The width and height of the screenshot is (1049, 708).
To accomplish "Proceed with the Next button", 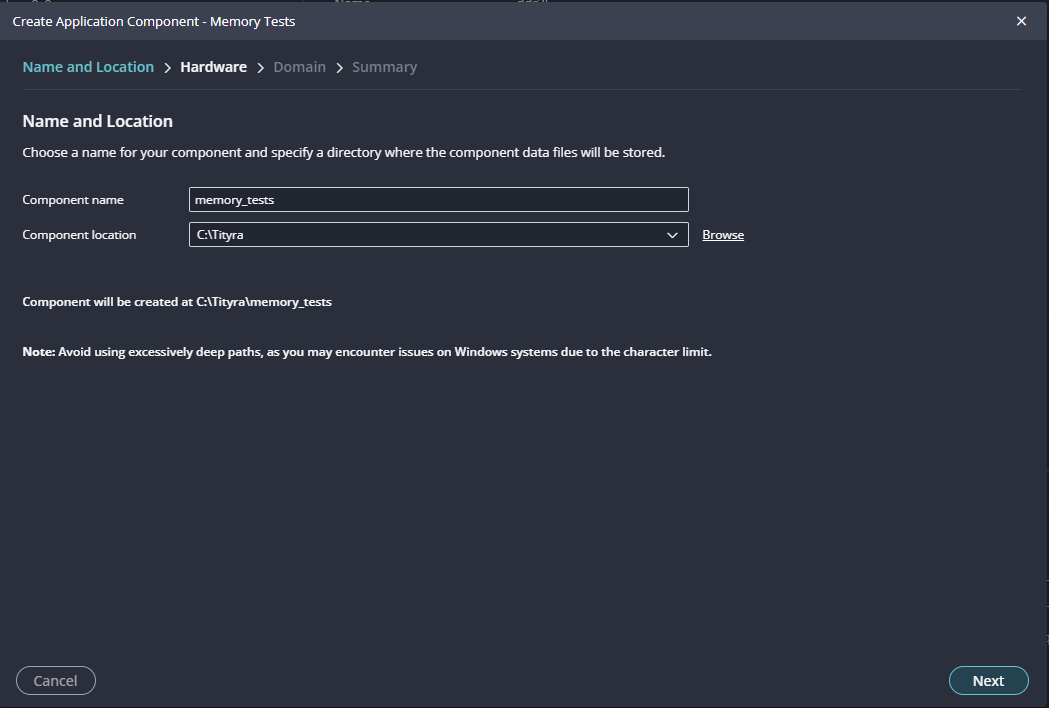I will click(x=988, y=681).
